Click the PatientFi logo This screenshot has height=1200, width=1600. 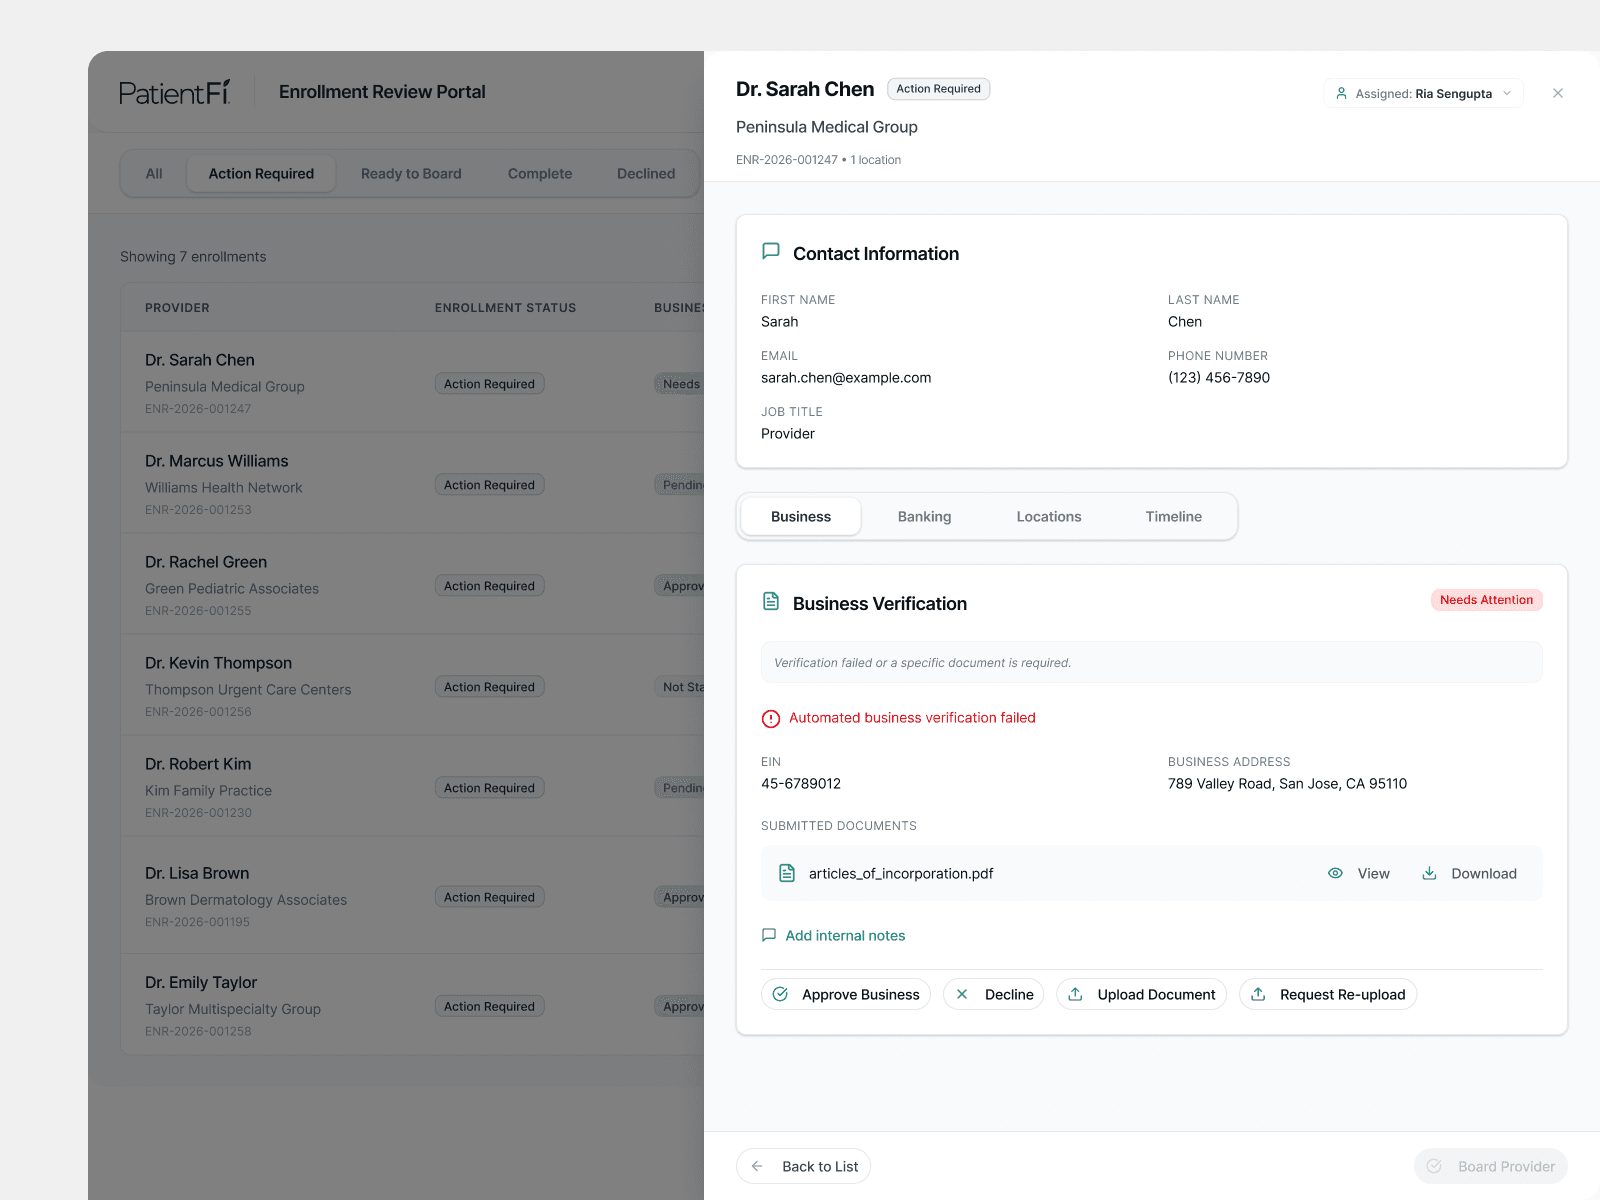pos(175,92)
